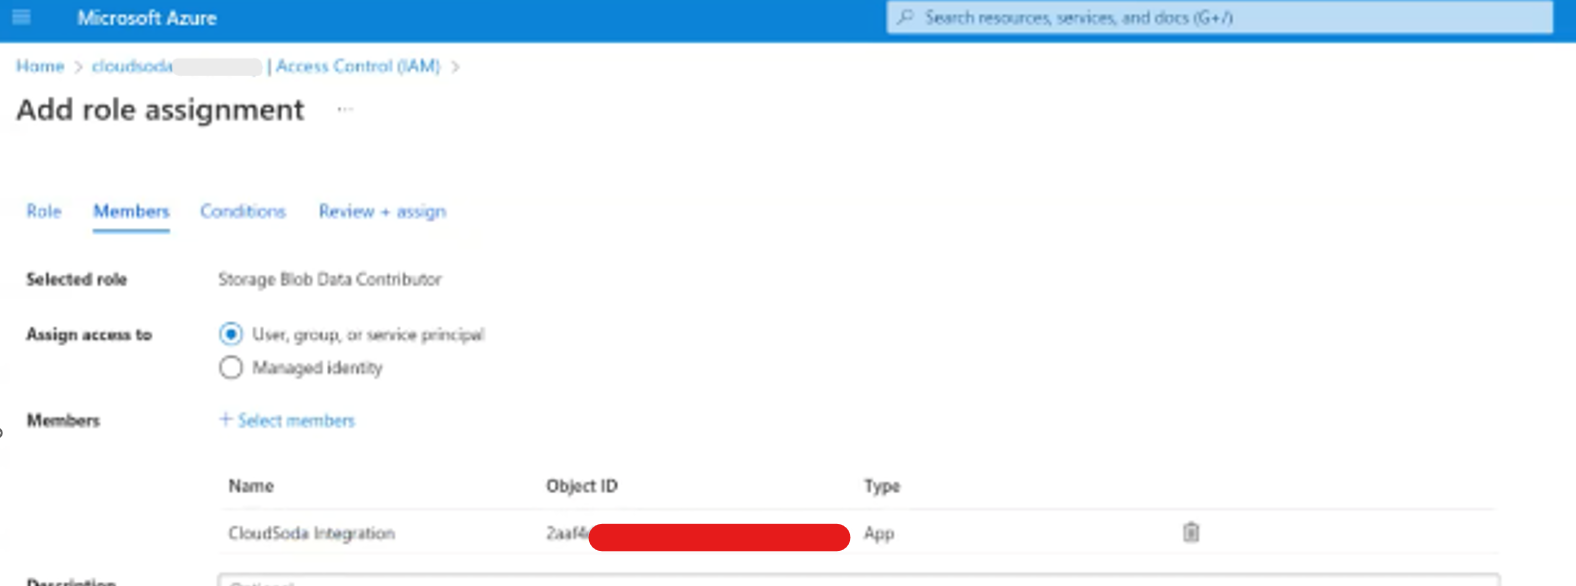
Task: Click the Object ID column header
Action: point(582,486)
